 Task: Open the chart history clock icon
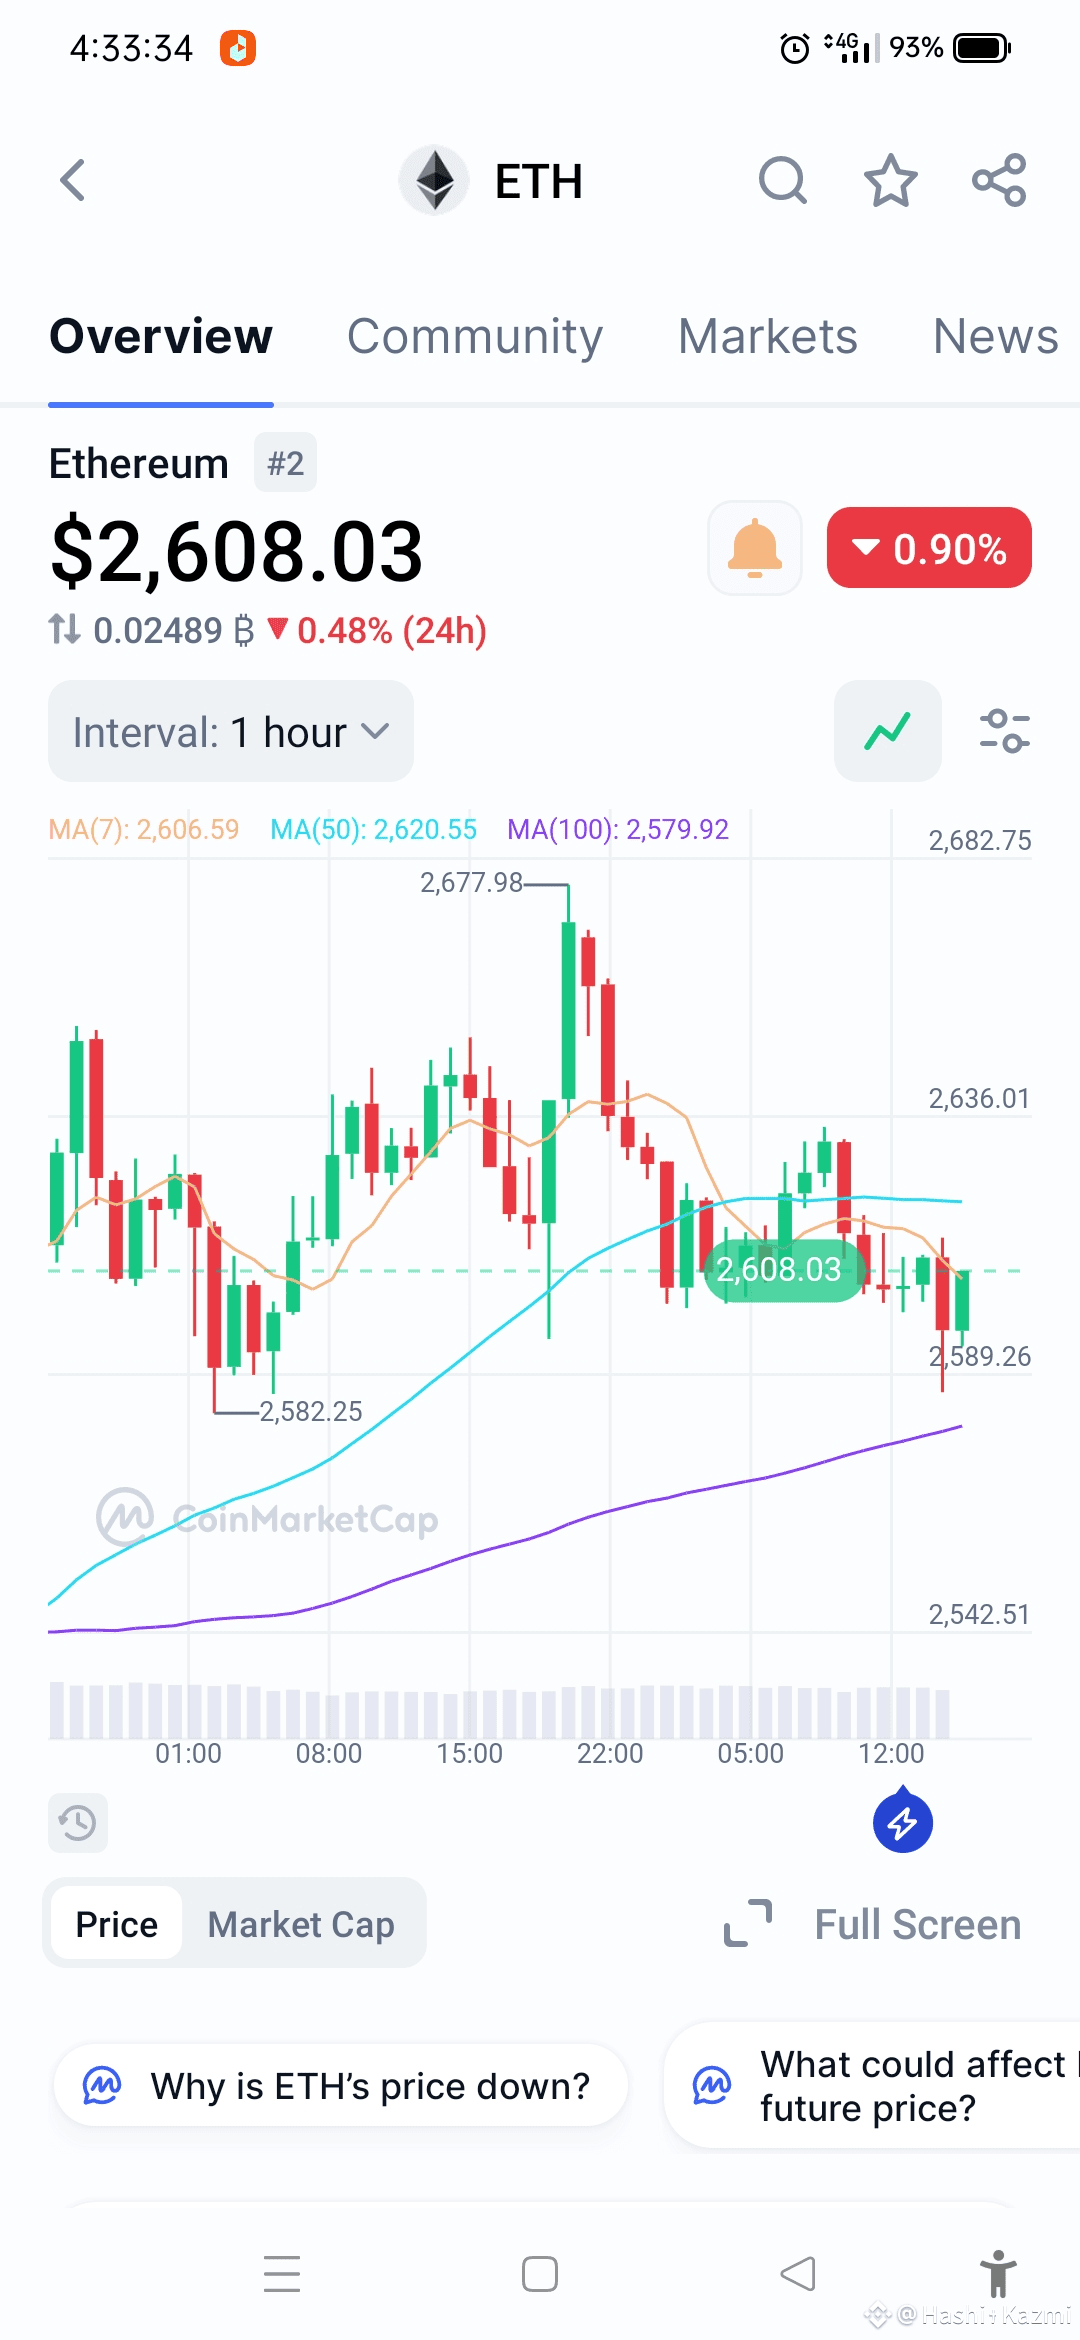click(78, 1822)
